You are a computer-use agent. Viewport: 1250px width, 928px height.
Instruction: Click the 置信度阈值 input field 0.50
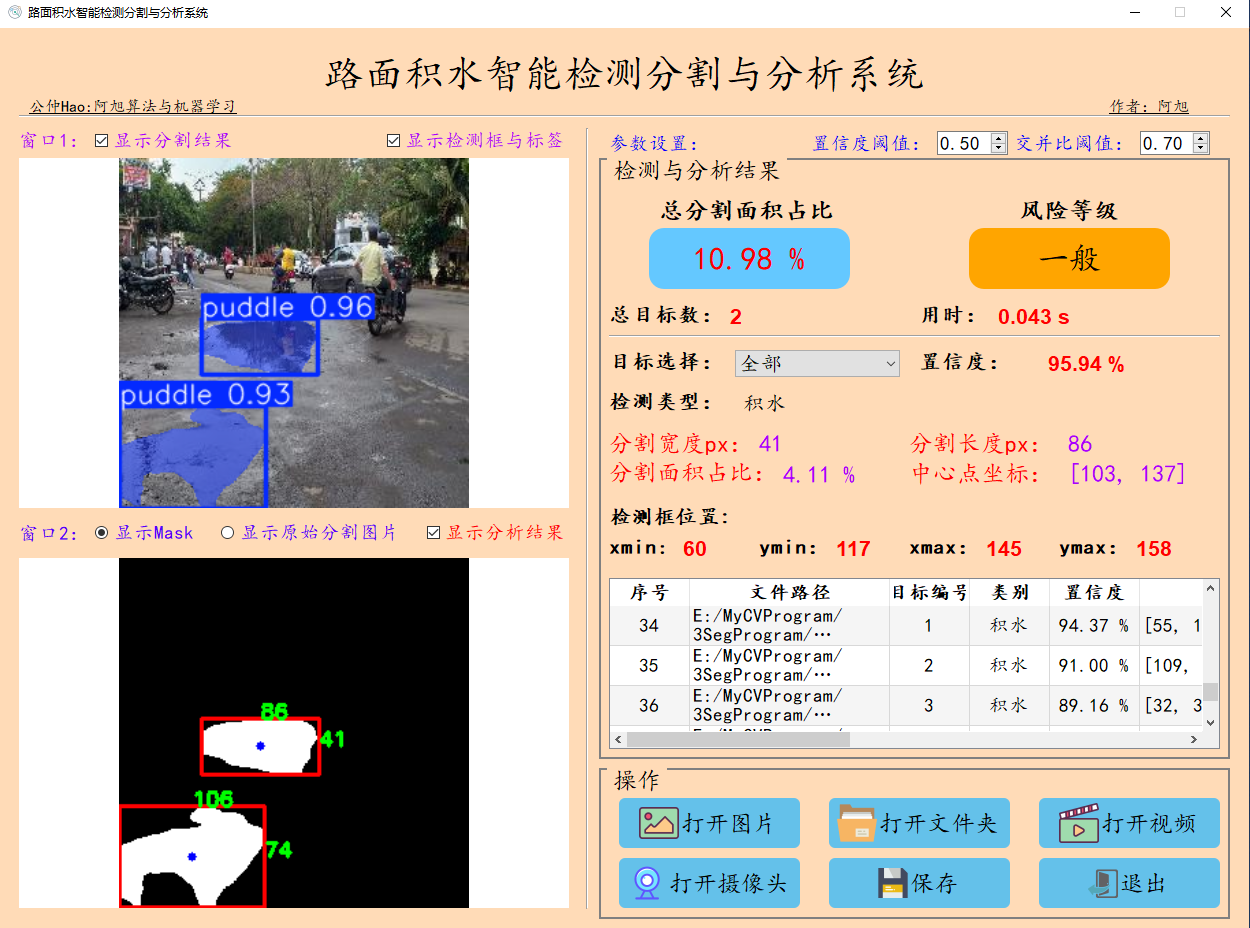tap(964, 143)
